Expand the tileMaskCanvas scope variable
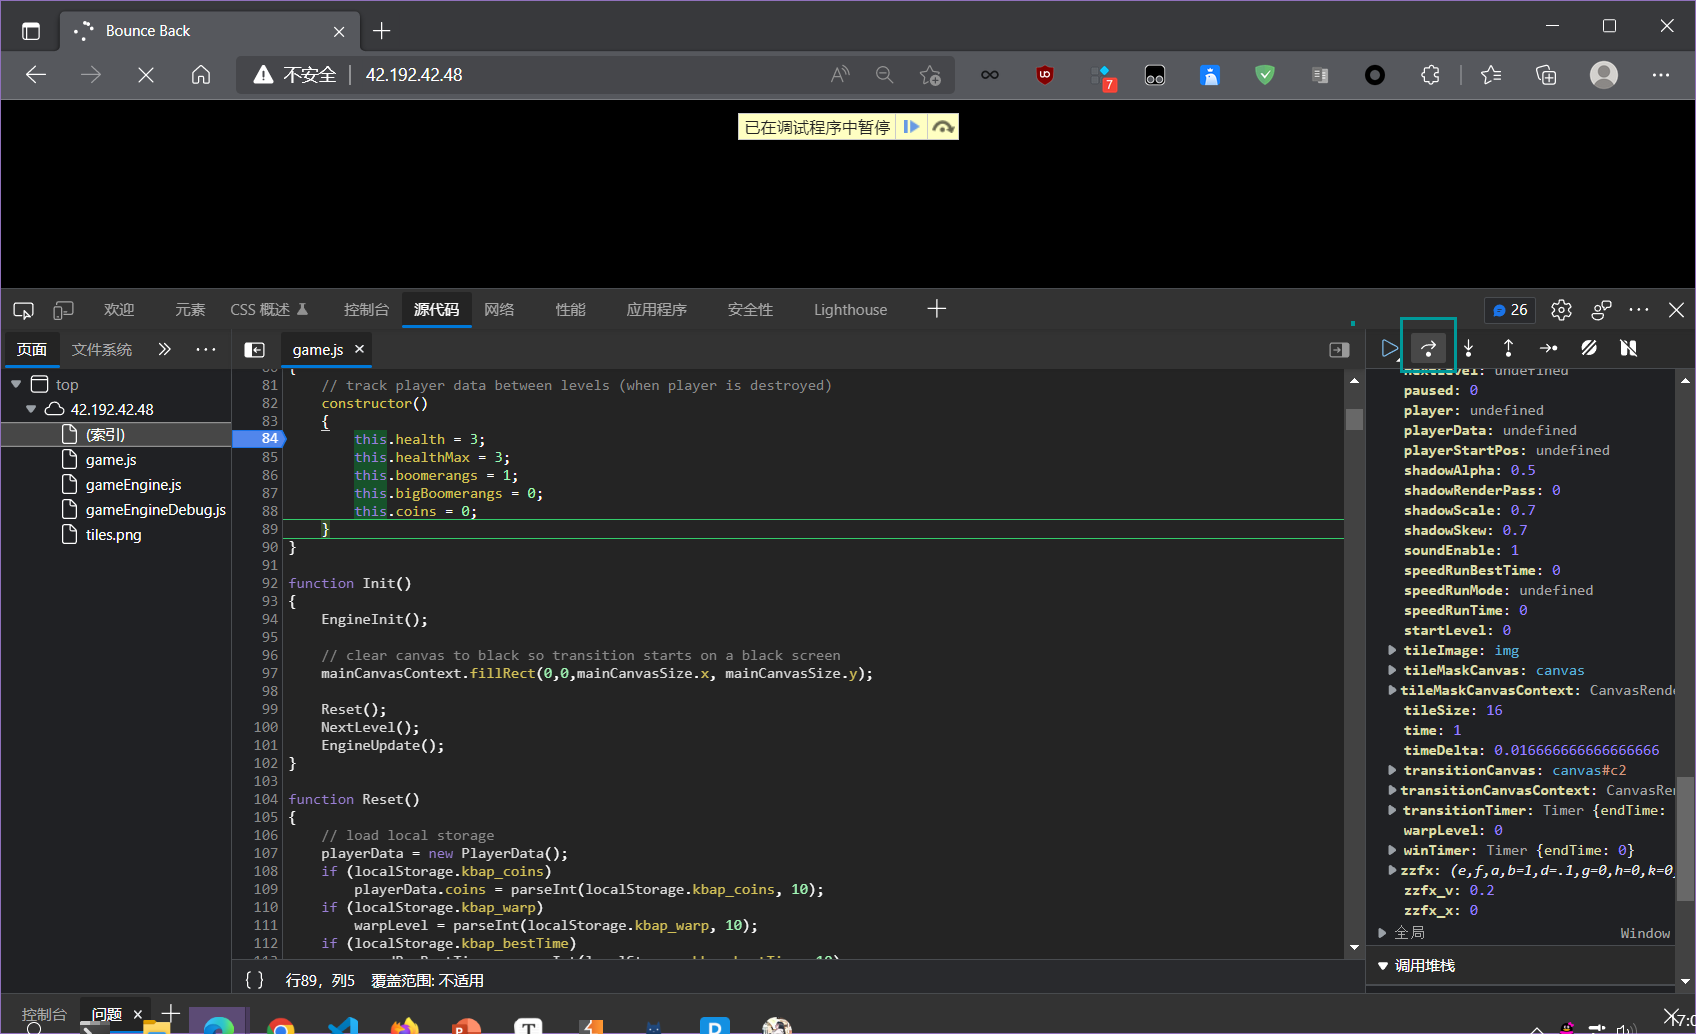This screenshot has height=1034, width=1696. (1392, 670)
